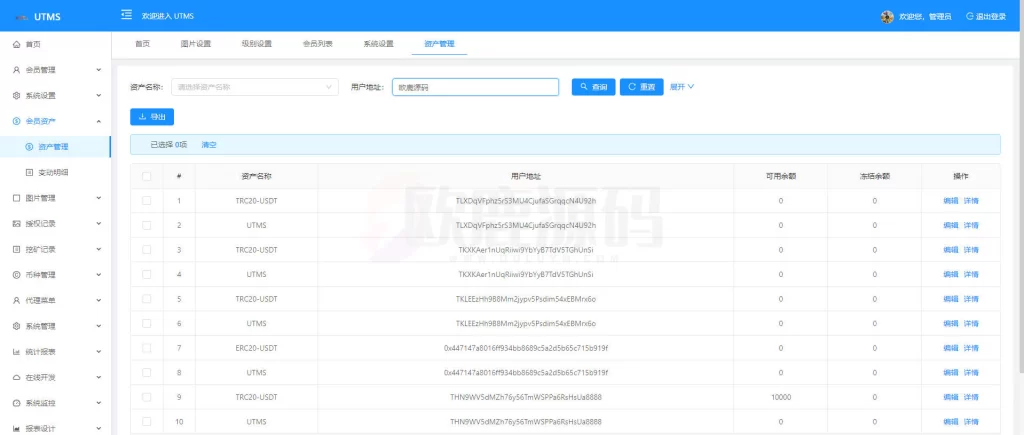Click the 重置 reset button
Viewport: 1024px width, 435px height.
[x=641, y=87]
